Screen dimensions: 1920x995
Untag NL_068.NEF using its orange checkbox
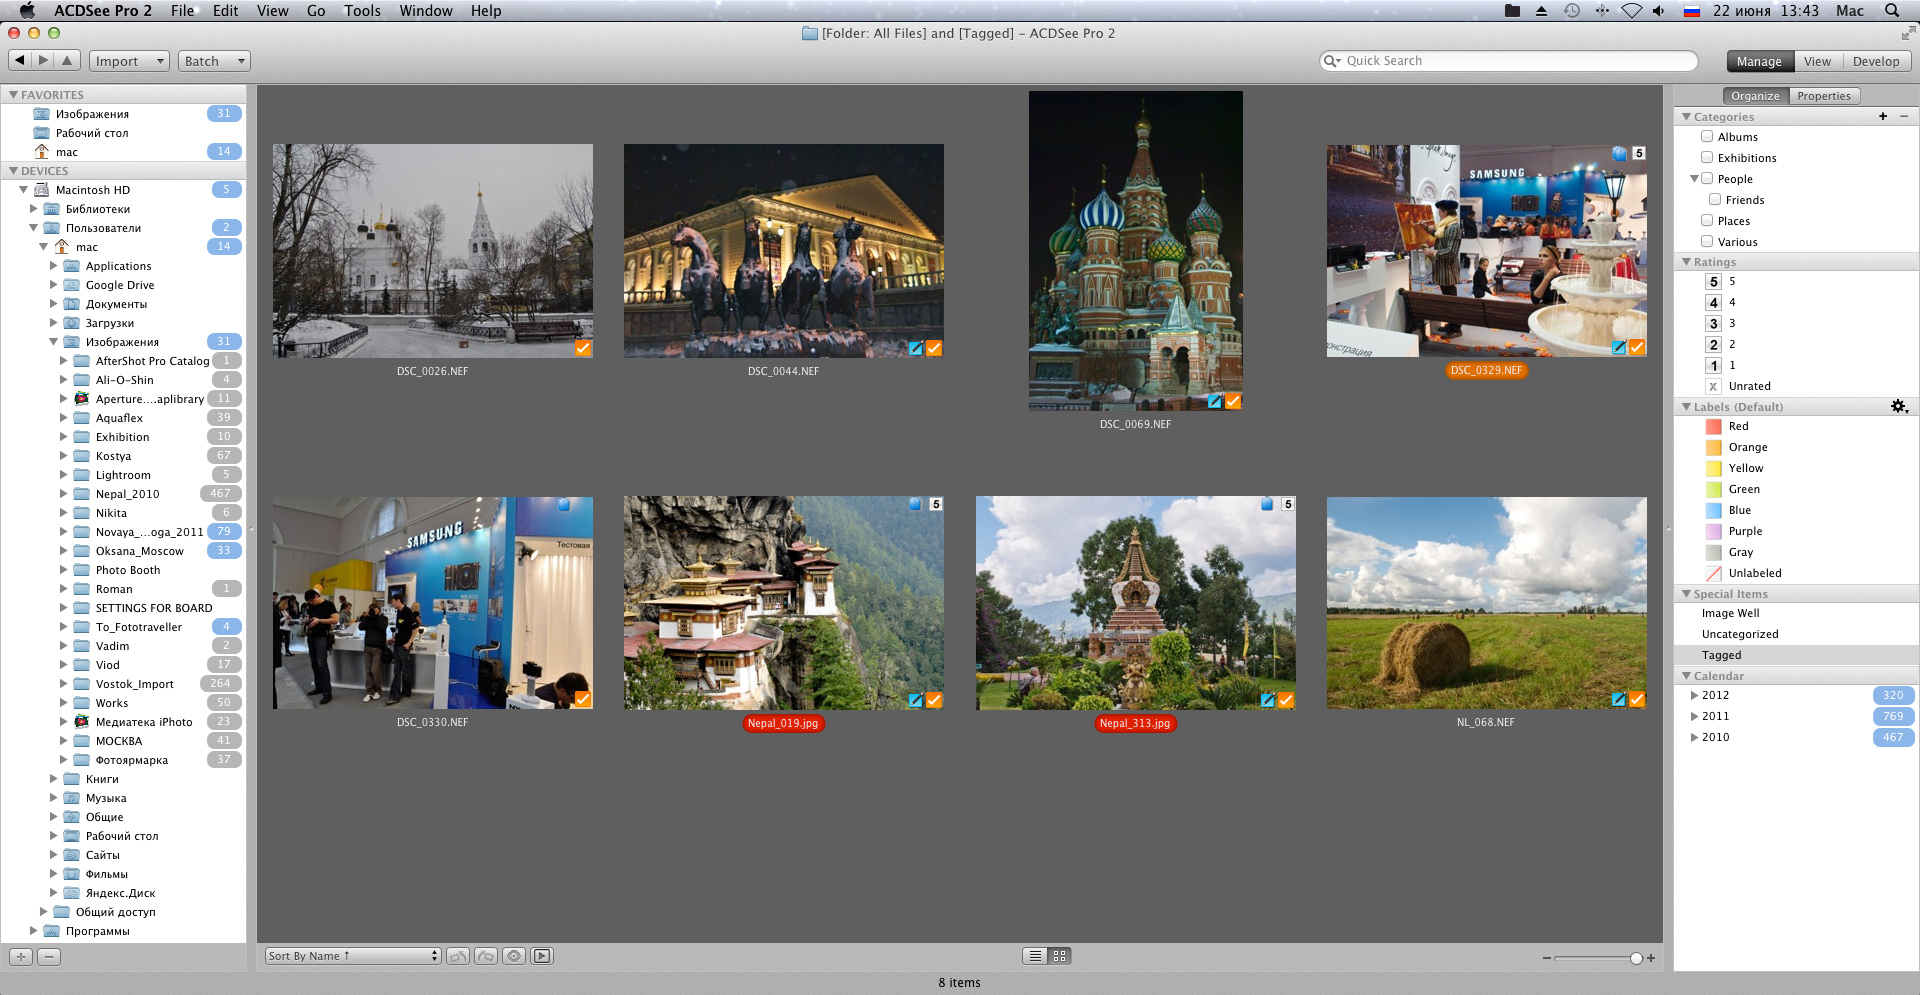coord(1637,700)
